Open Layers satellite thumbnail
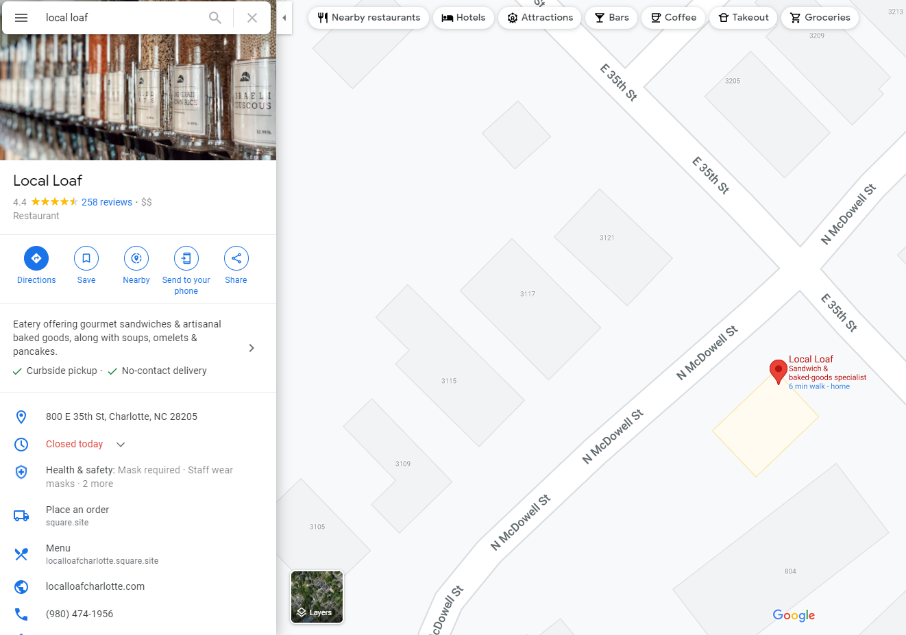906x635 pixels. tap(317, 597)
